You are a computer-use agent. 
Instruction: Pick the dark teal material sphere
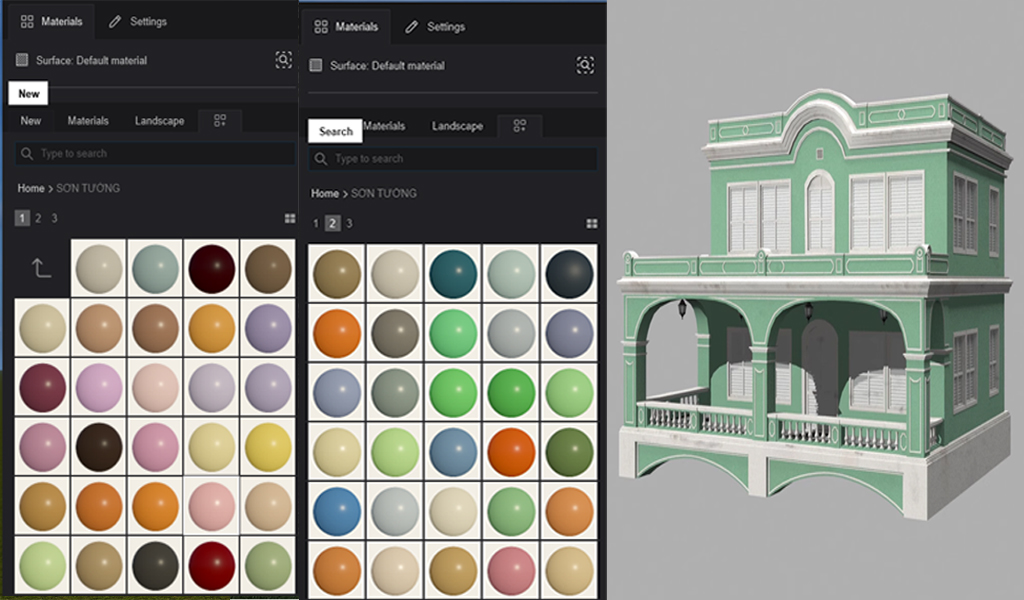click(453, 273)
